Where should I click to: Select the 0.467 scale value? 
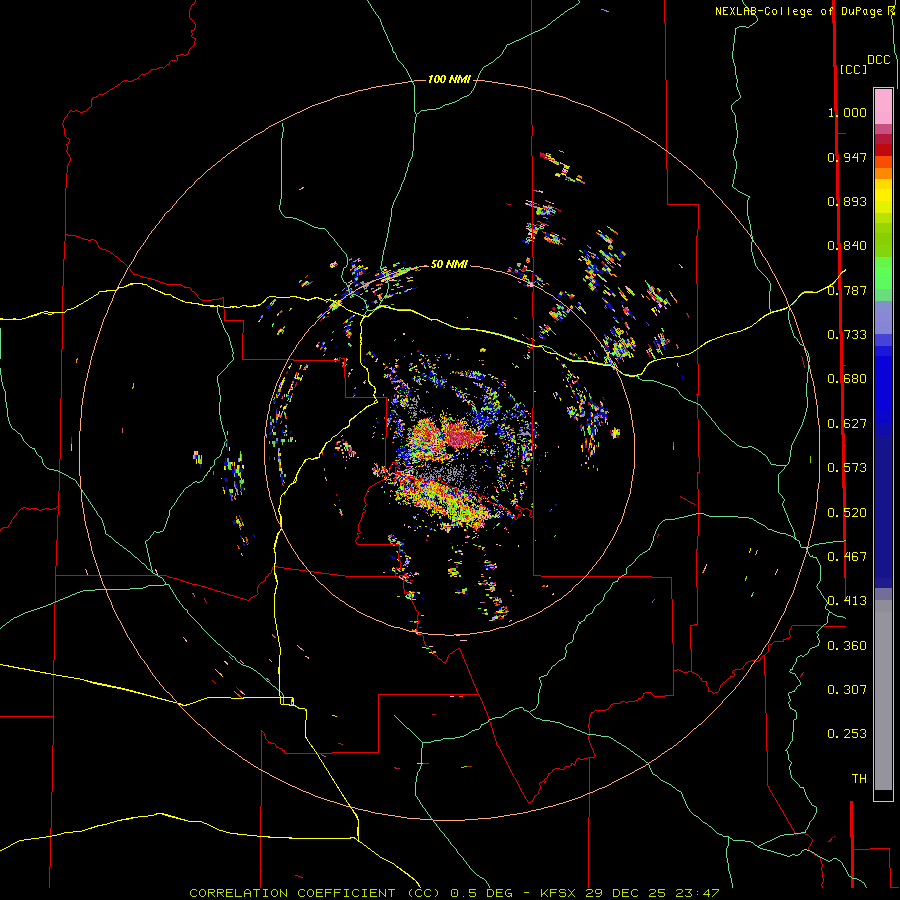tap(847, 557)
